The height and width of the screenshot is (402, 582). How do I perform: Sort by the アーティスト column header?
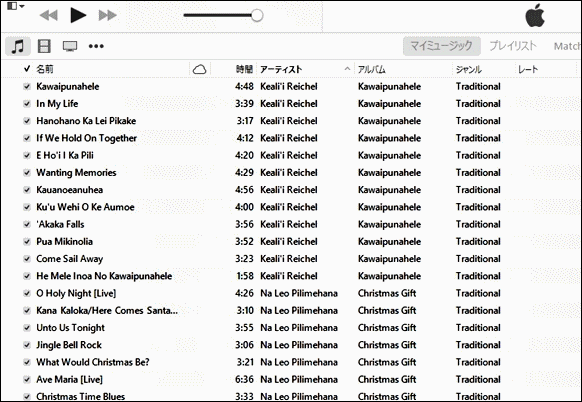(281, 69)
